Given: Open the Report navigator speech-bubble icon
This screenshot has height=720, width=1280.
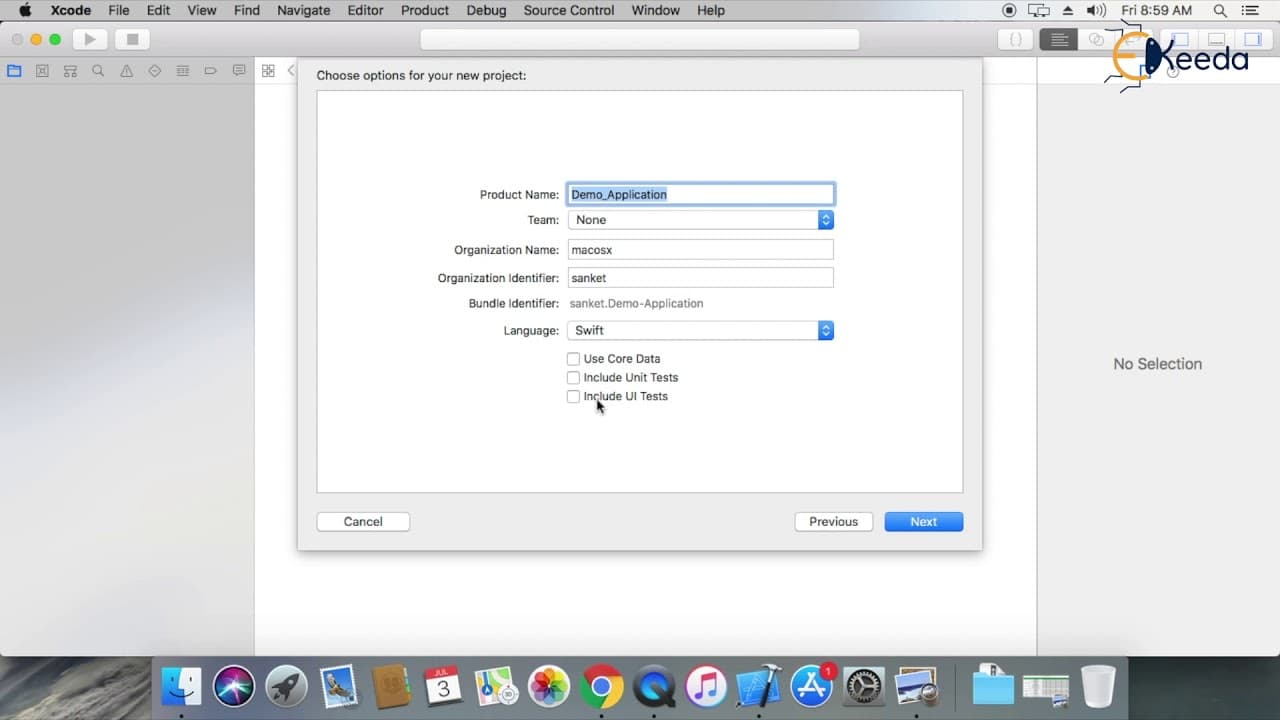Looking at the screenshot, I should tap(239, 71).
